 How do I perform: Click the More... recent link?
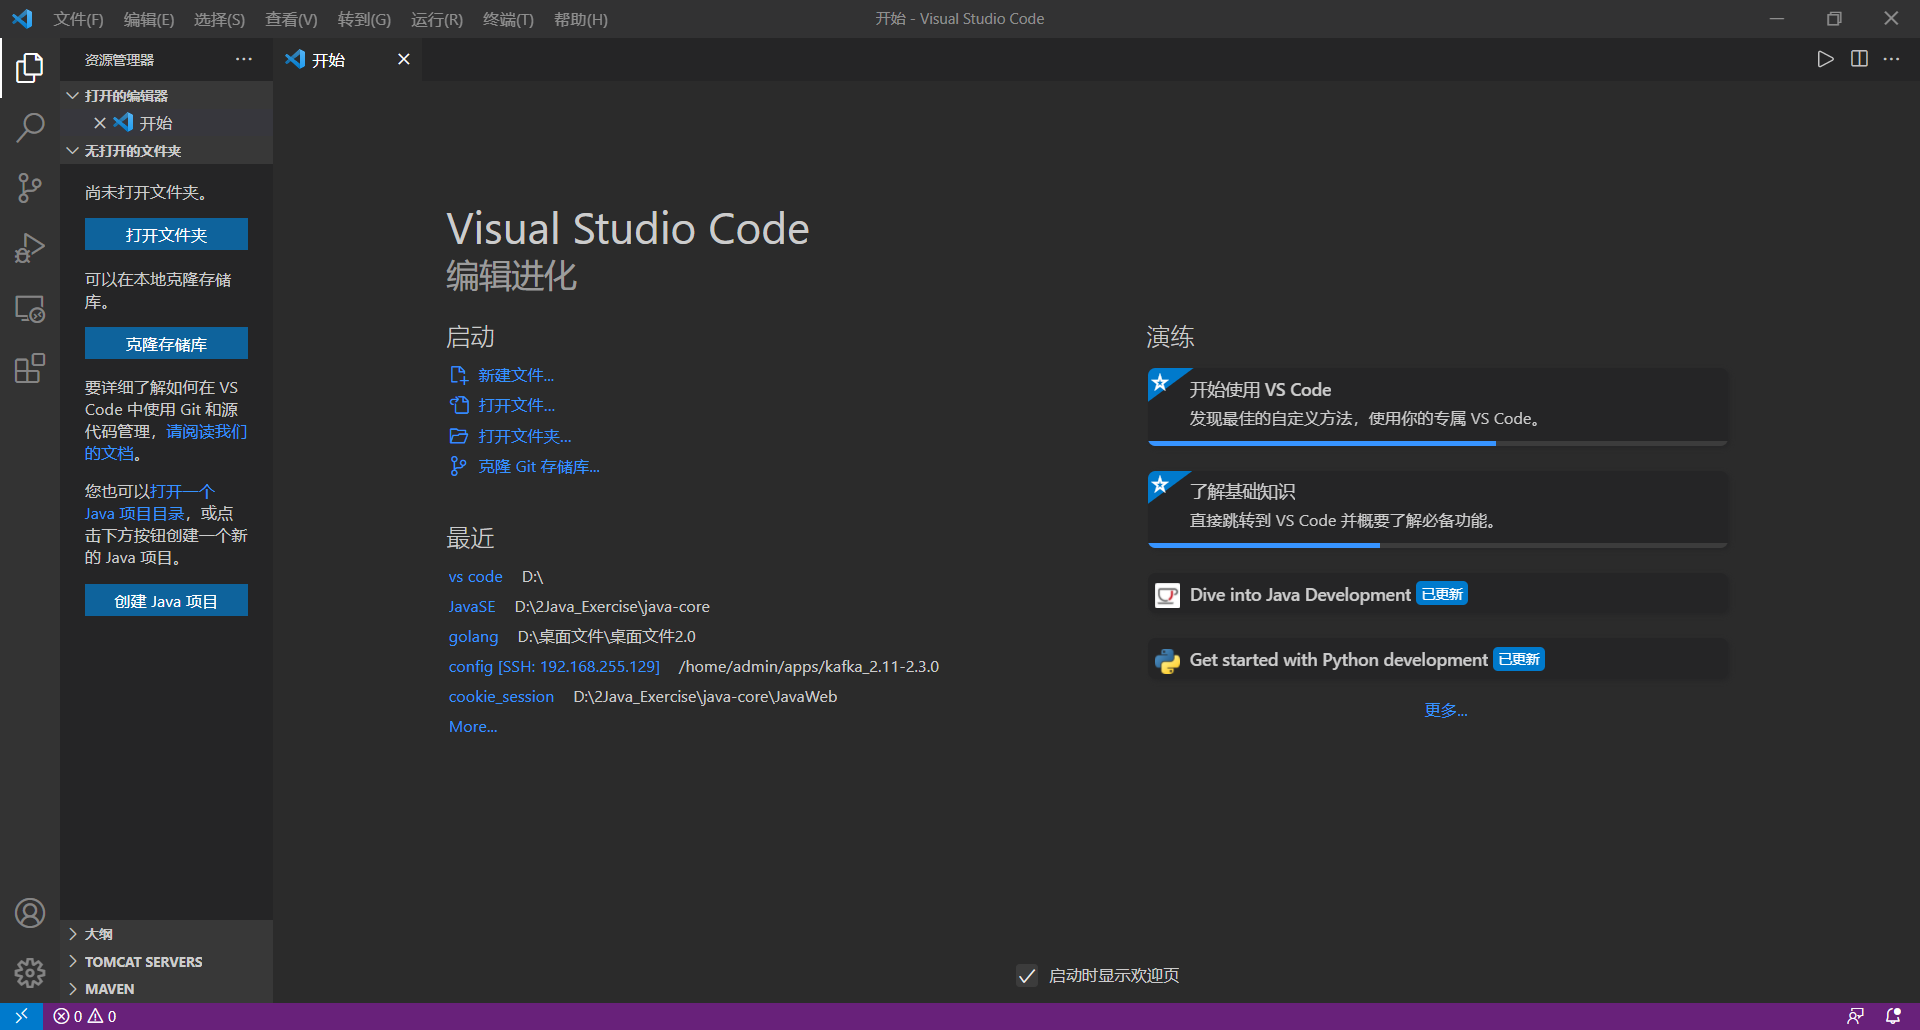(x=473, y=727)
